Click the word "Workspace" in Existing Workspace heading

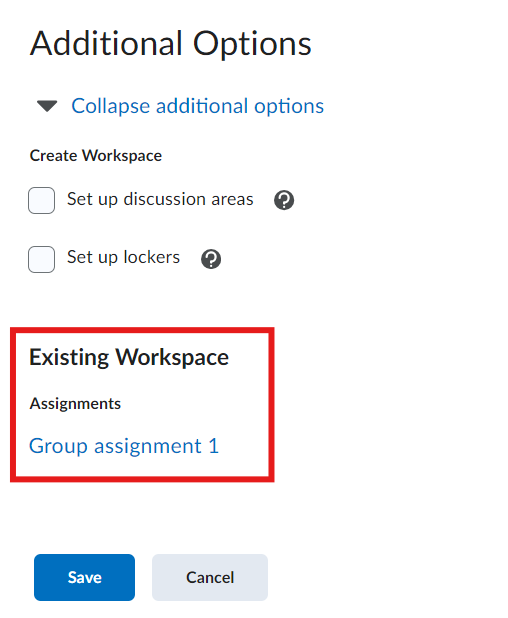[x=172, y=357]
